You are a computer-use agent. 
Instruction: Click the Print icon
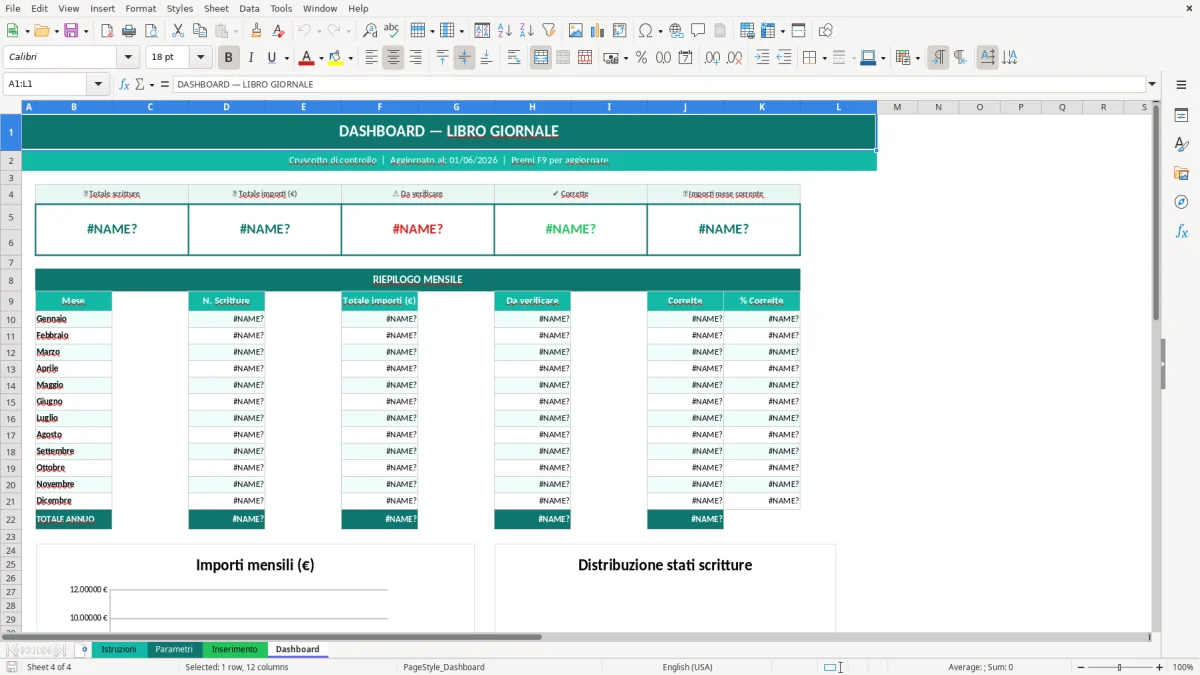[x=129, y=31]
